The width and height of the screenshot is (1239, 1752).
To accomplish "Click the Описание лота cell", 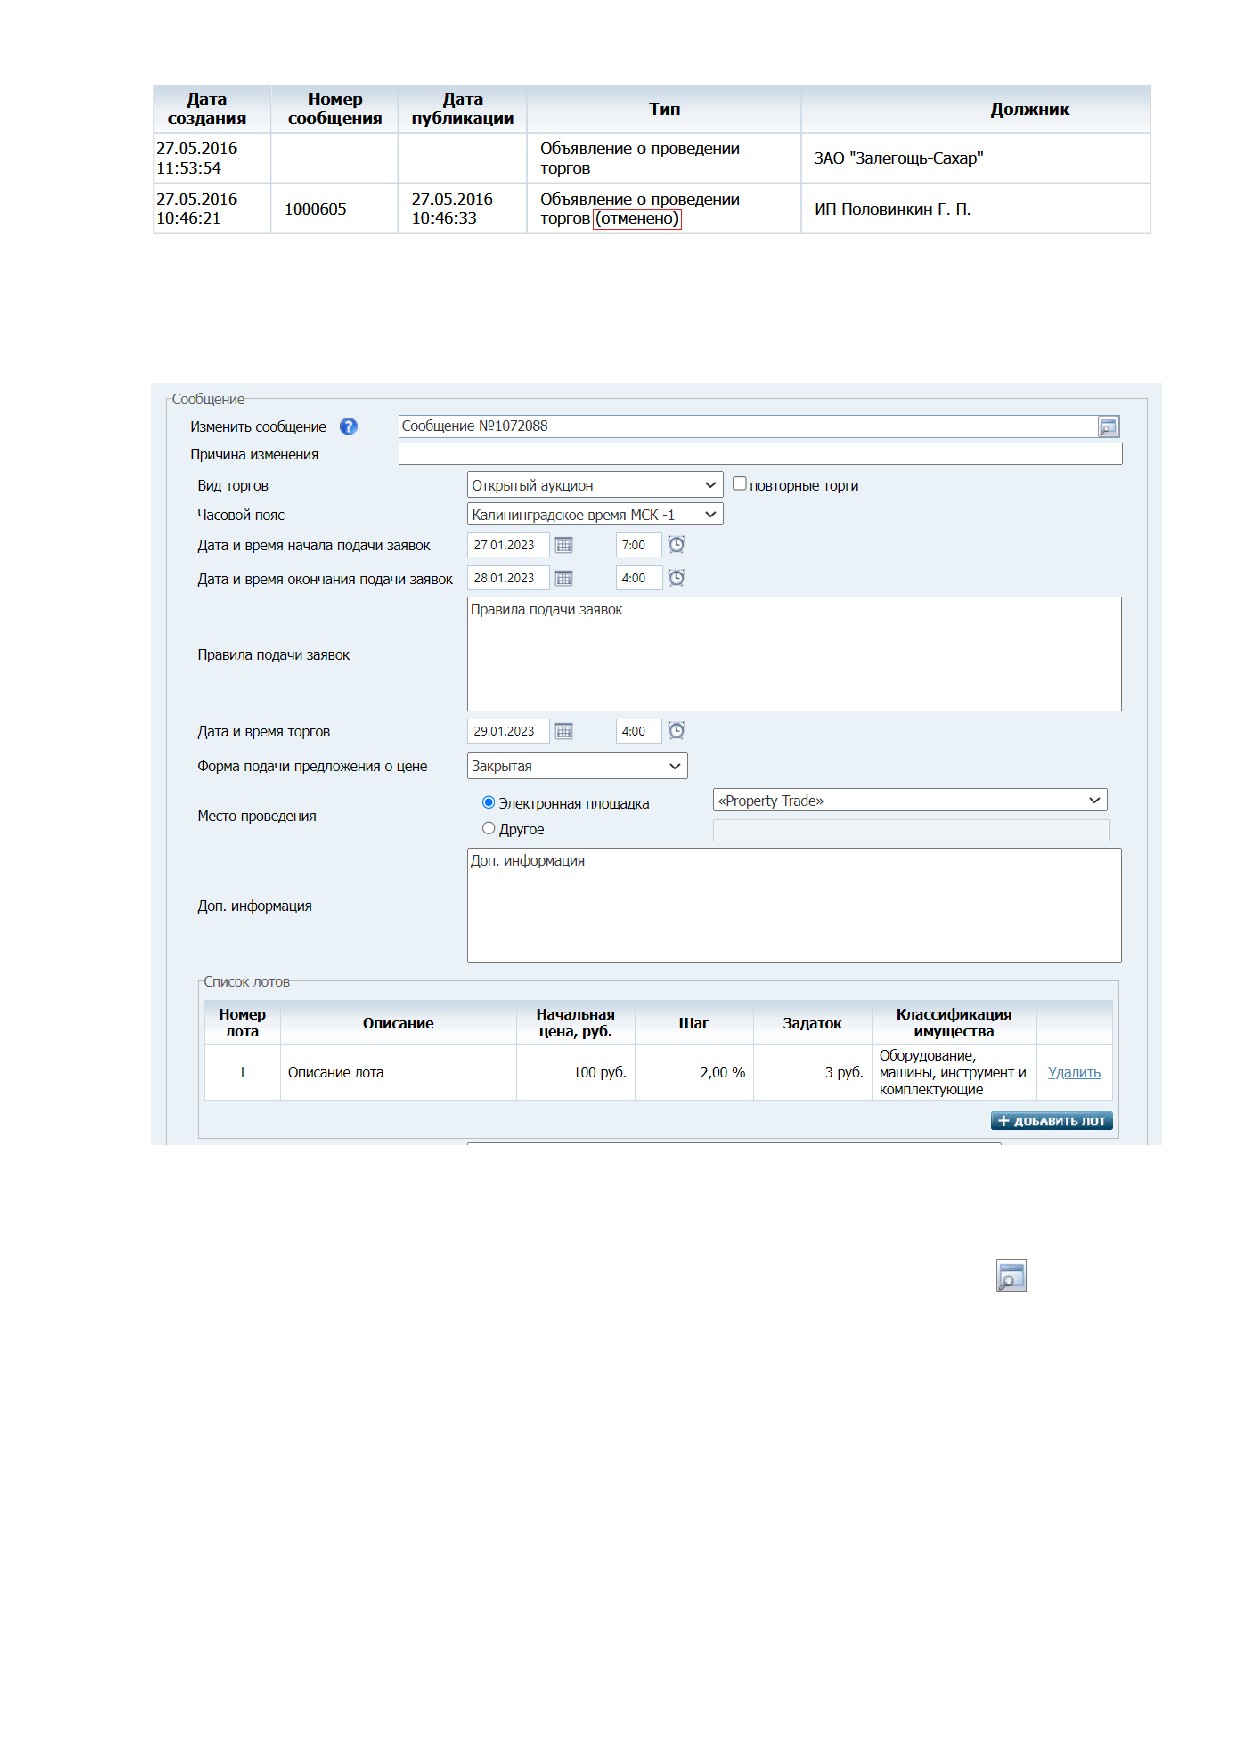I will pyautogui.click(x=398, y=1072).
